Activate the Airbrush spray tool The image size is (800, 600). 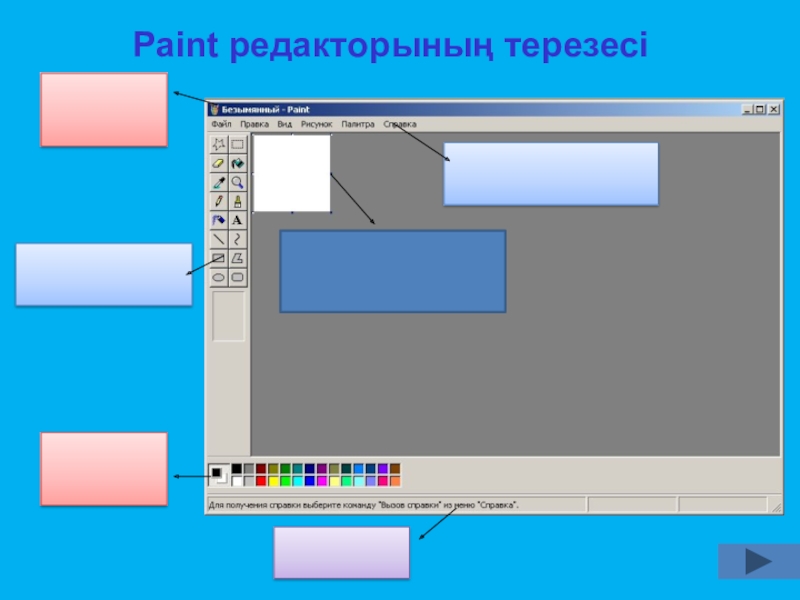[219, 220]
